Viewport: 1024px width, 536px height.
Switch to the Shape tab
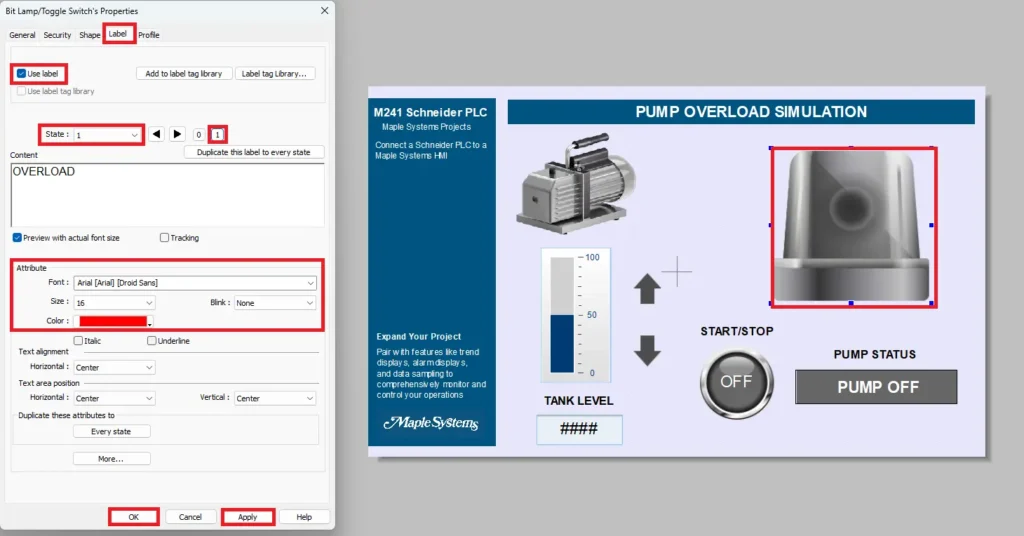89,35
